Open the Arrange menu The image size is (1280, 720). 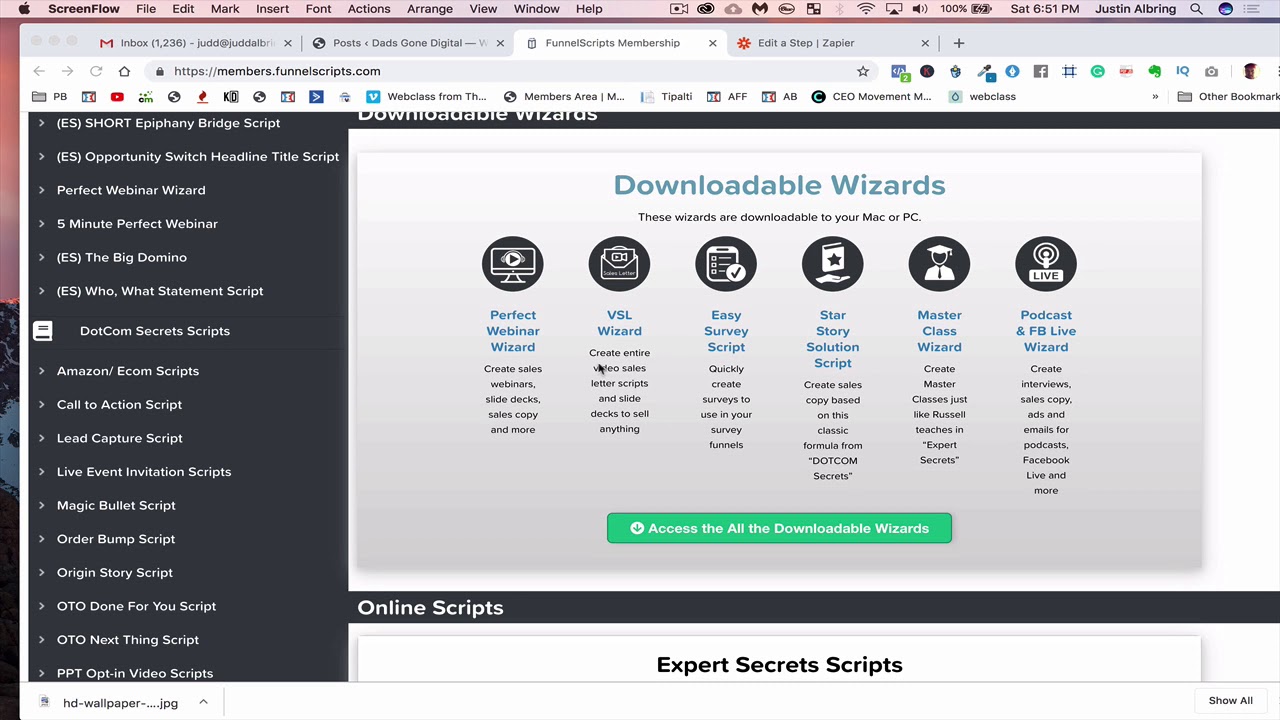(x=430, y=9)
